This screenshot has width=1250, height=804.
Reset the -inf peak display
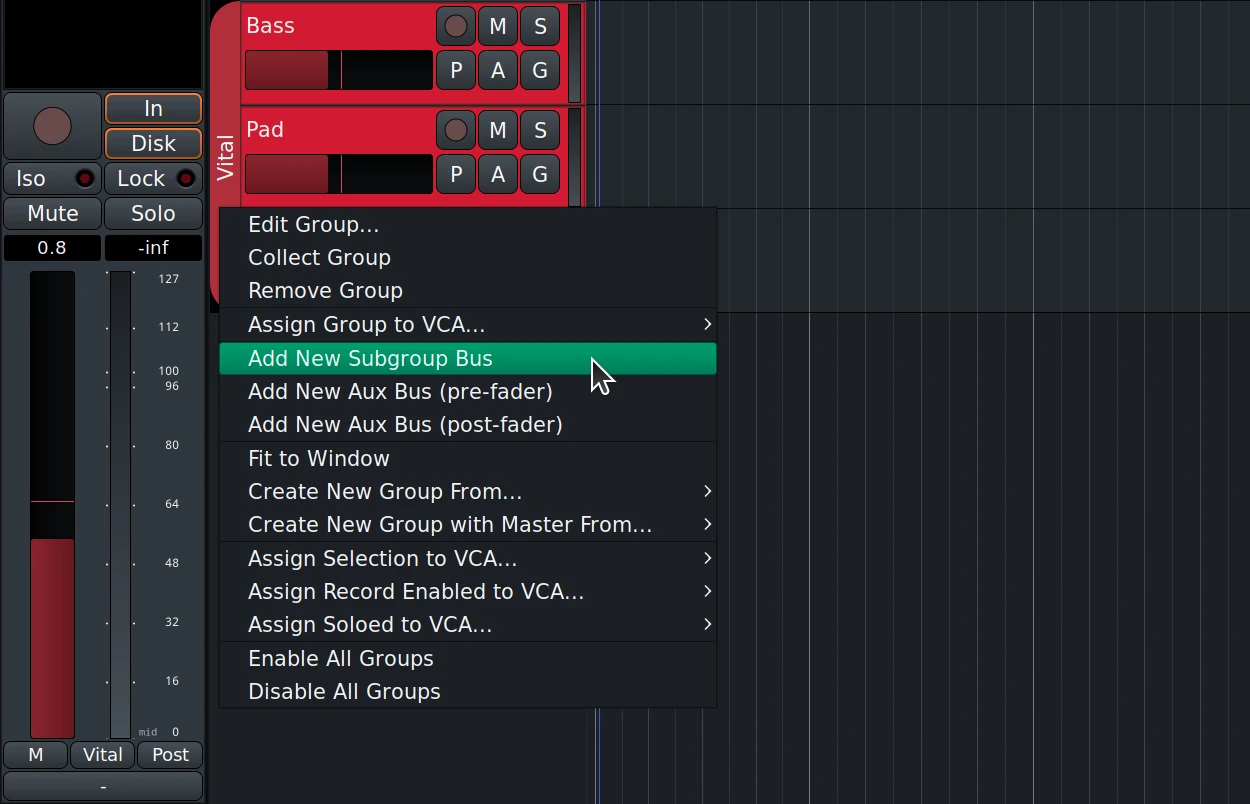[153, 247]
